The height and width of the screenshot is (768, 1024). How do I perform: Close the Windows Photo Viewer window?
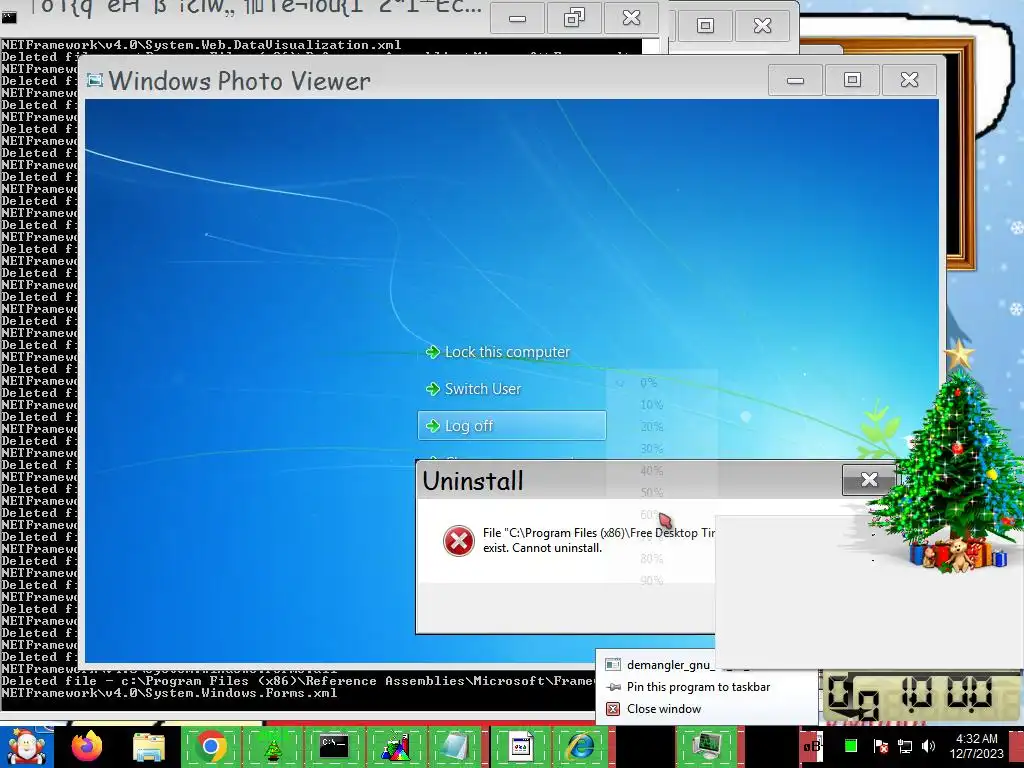pos(909,80)
